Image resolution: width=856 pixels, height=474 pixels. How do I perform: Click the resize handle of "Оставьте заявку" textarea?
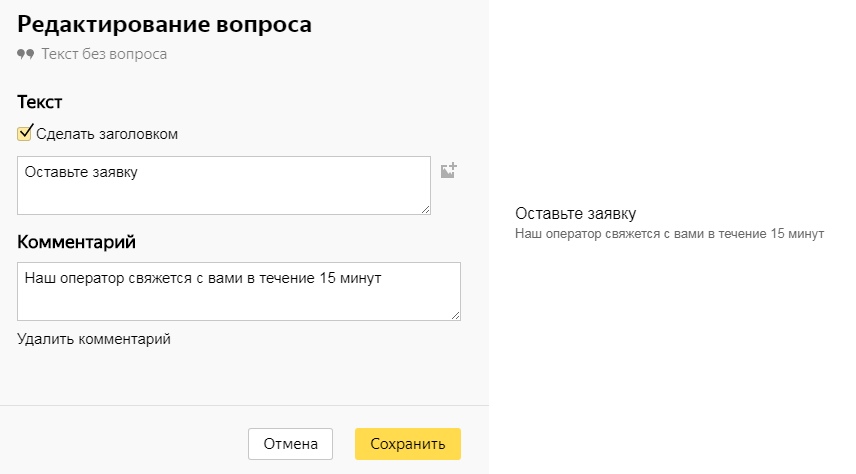coord(425,209)
